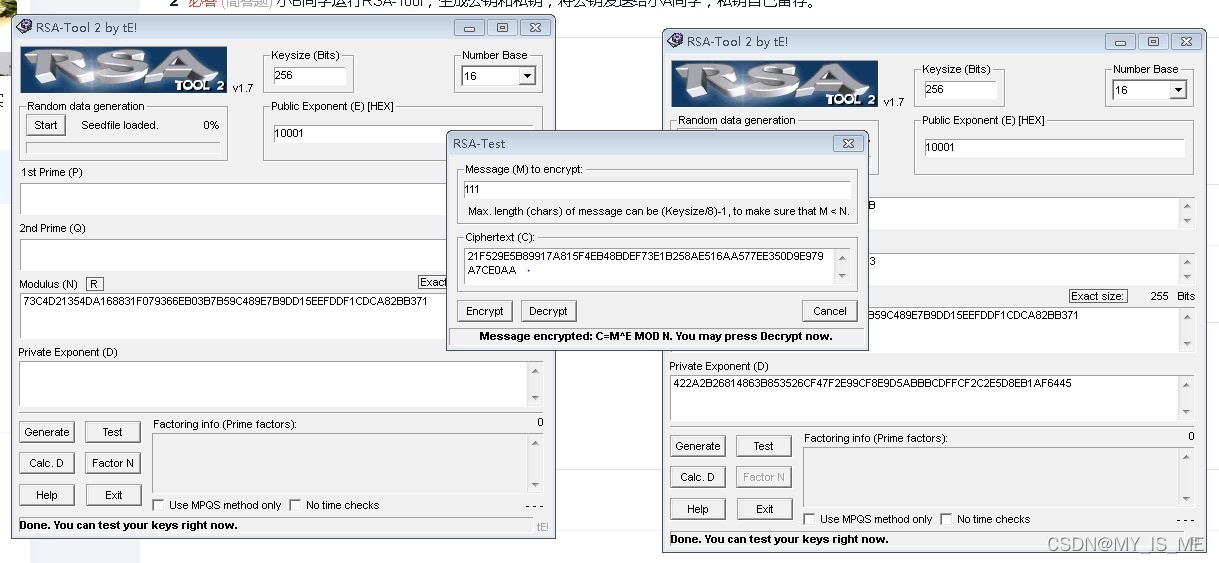Image resolution: width=1219 pixels, height=563 pixels.
Task: Click the left RSA-Tool window title icon
Action: click(25, 28)
